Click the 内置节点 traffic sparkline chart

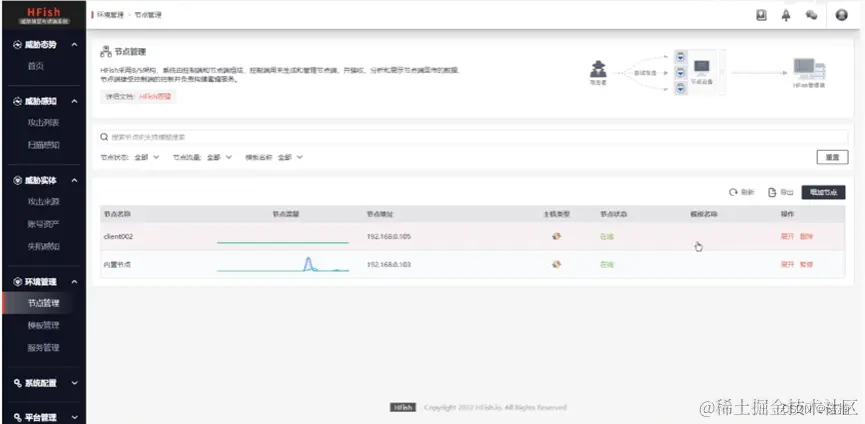(x=283, y=265)
